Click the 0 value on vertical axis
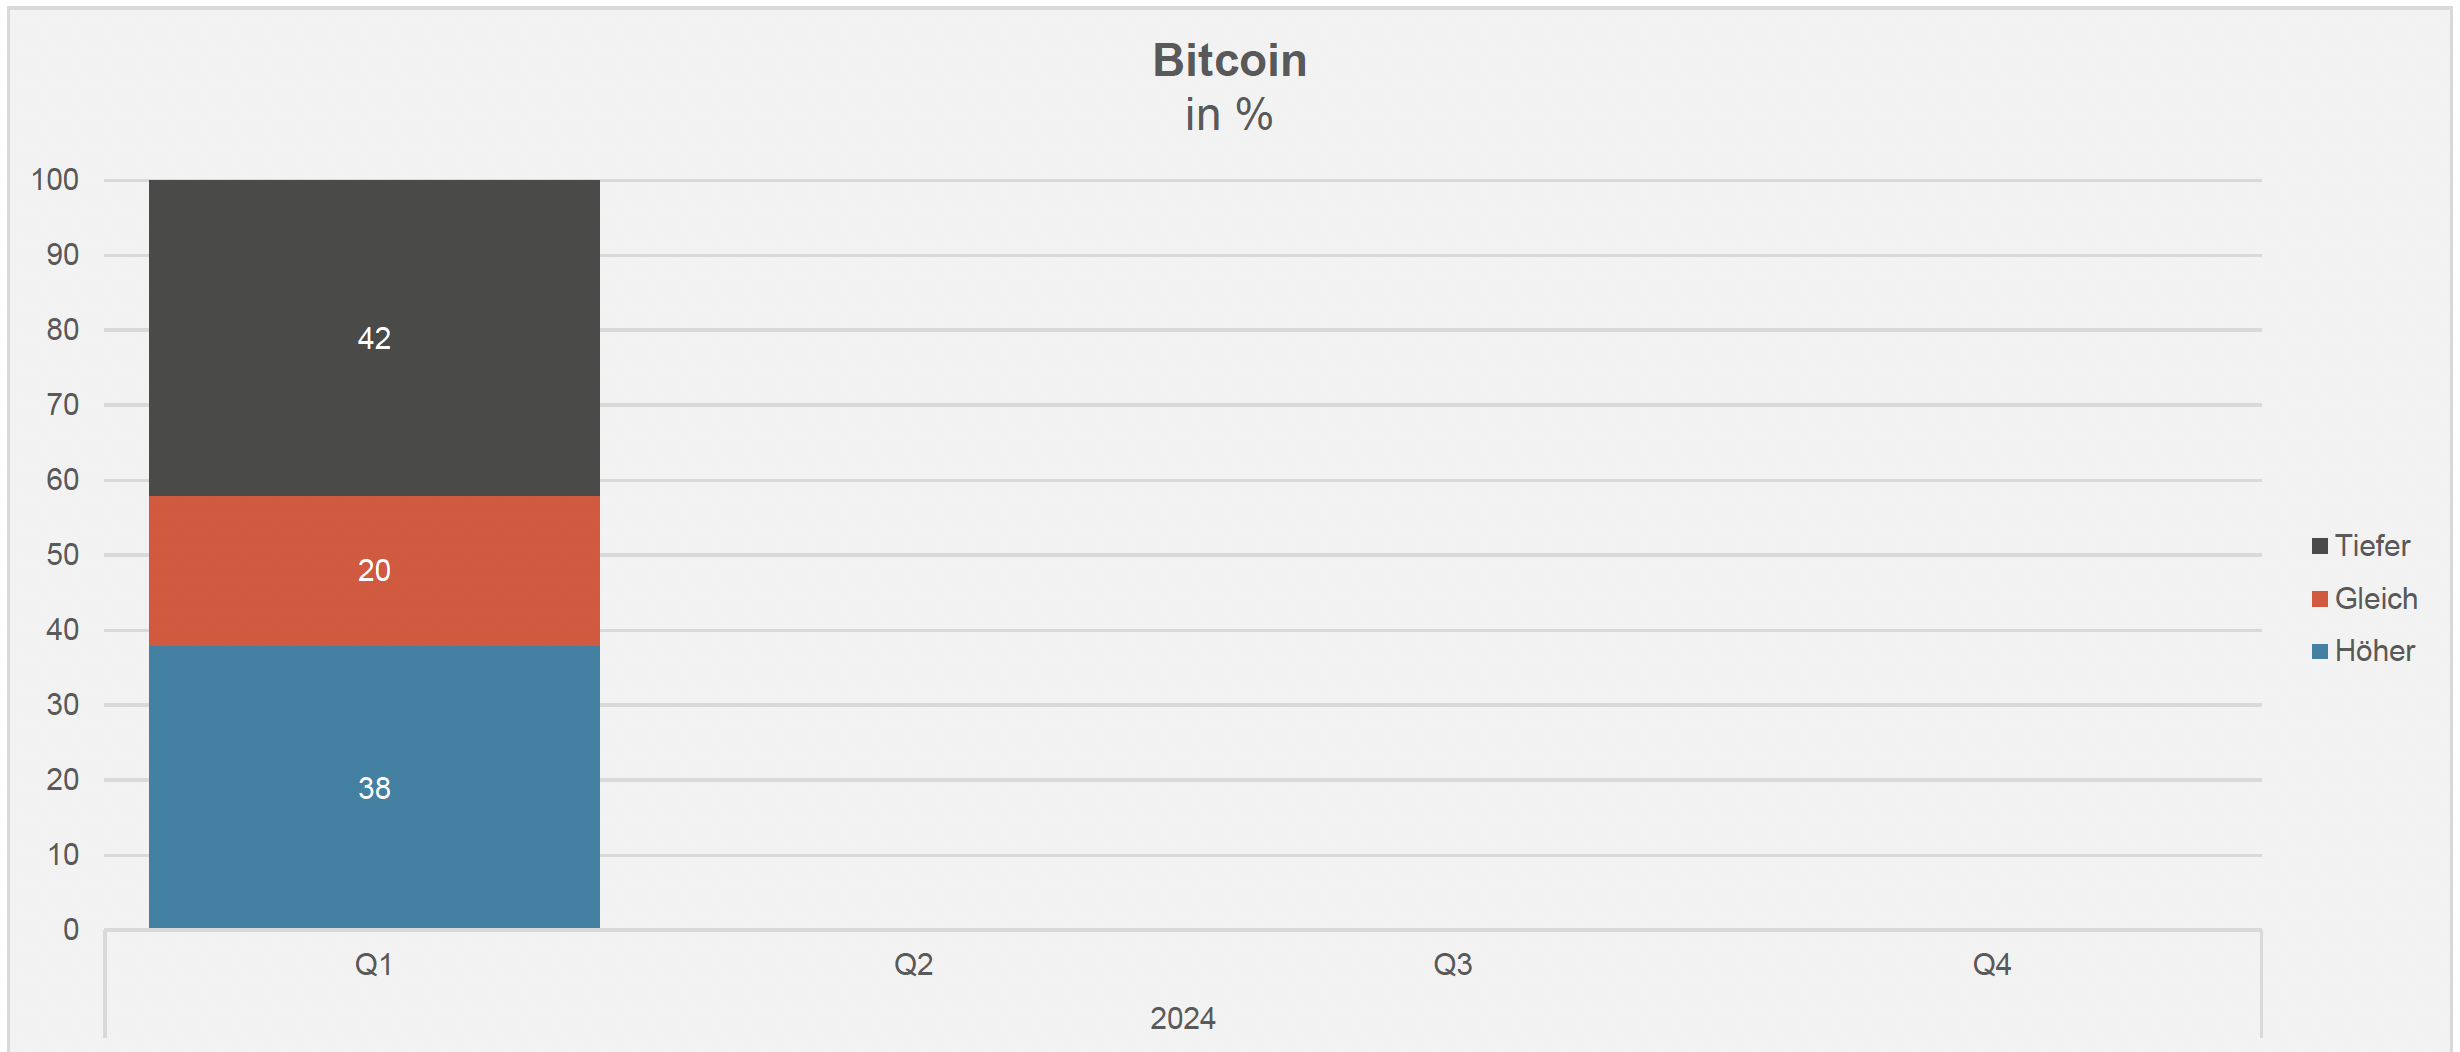The height and width of the screenshot is (1052, 2460). [x=70, y=930]
